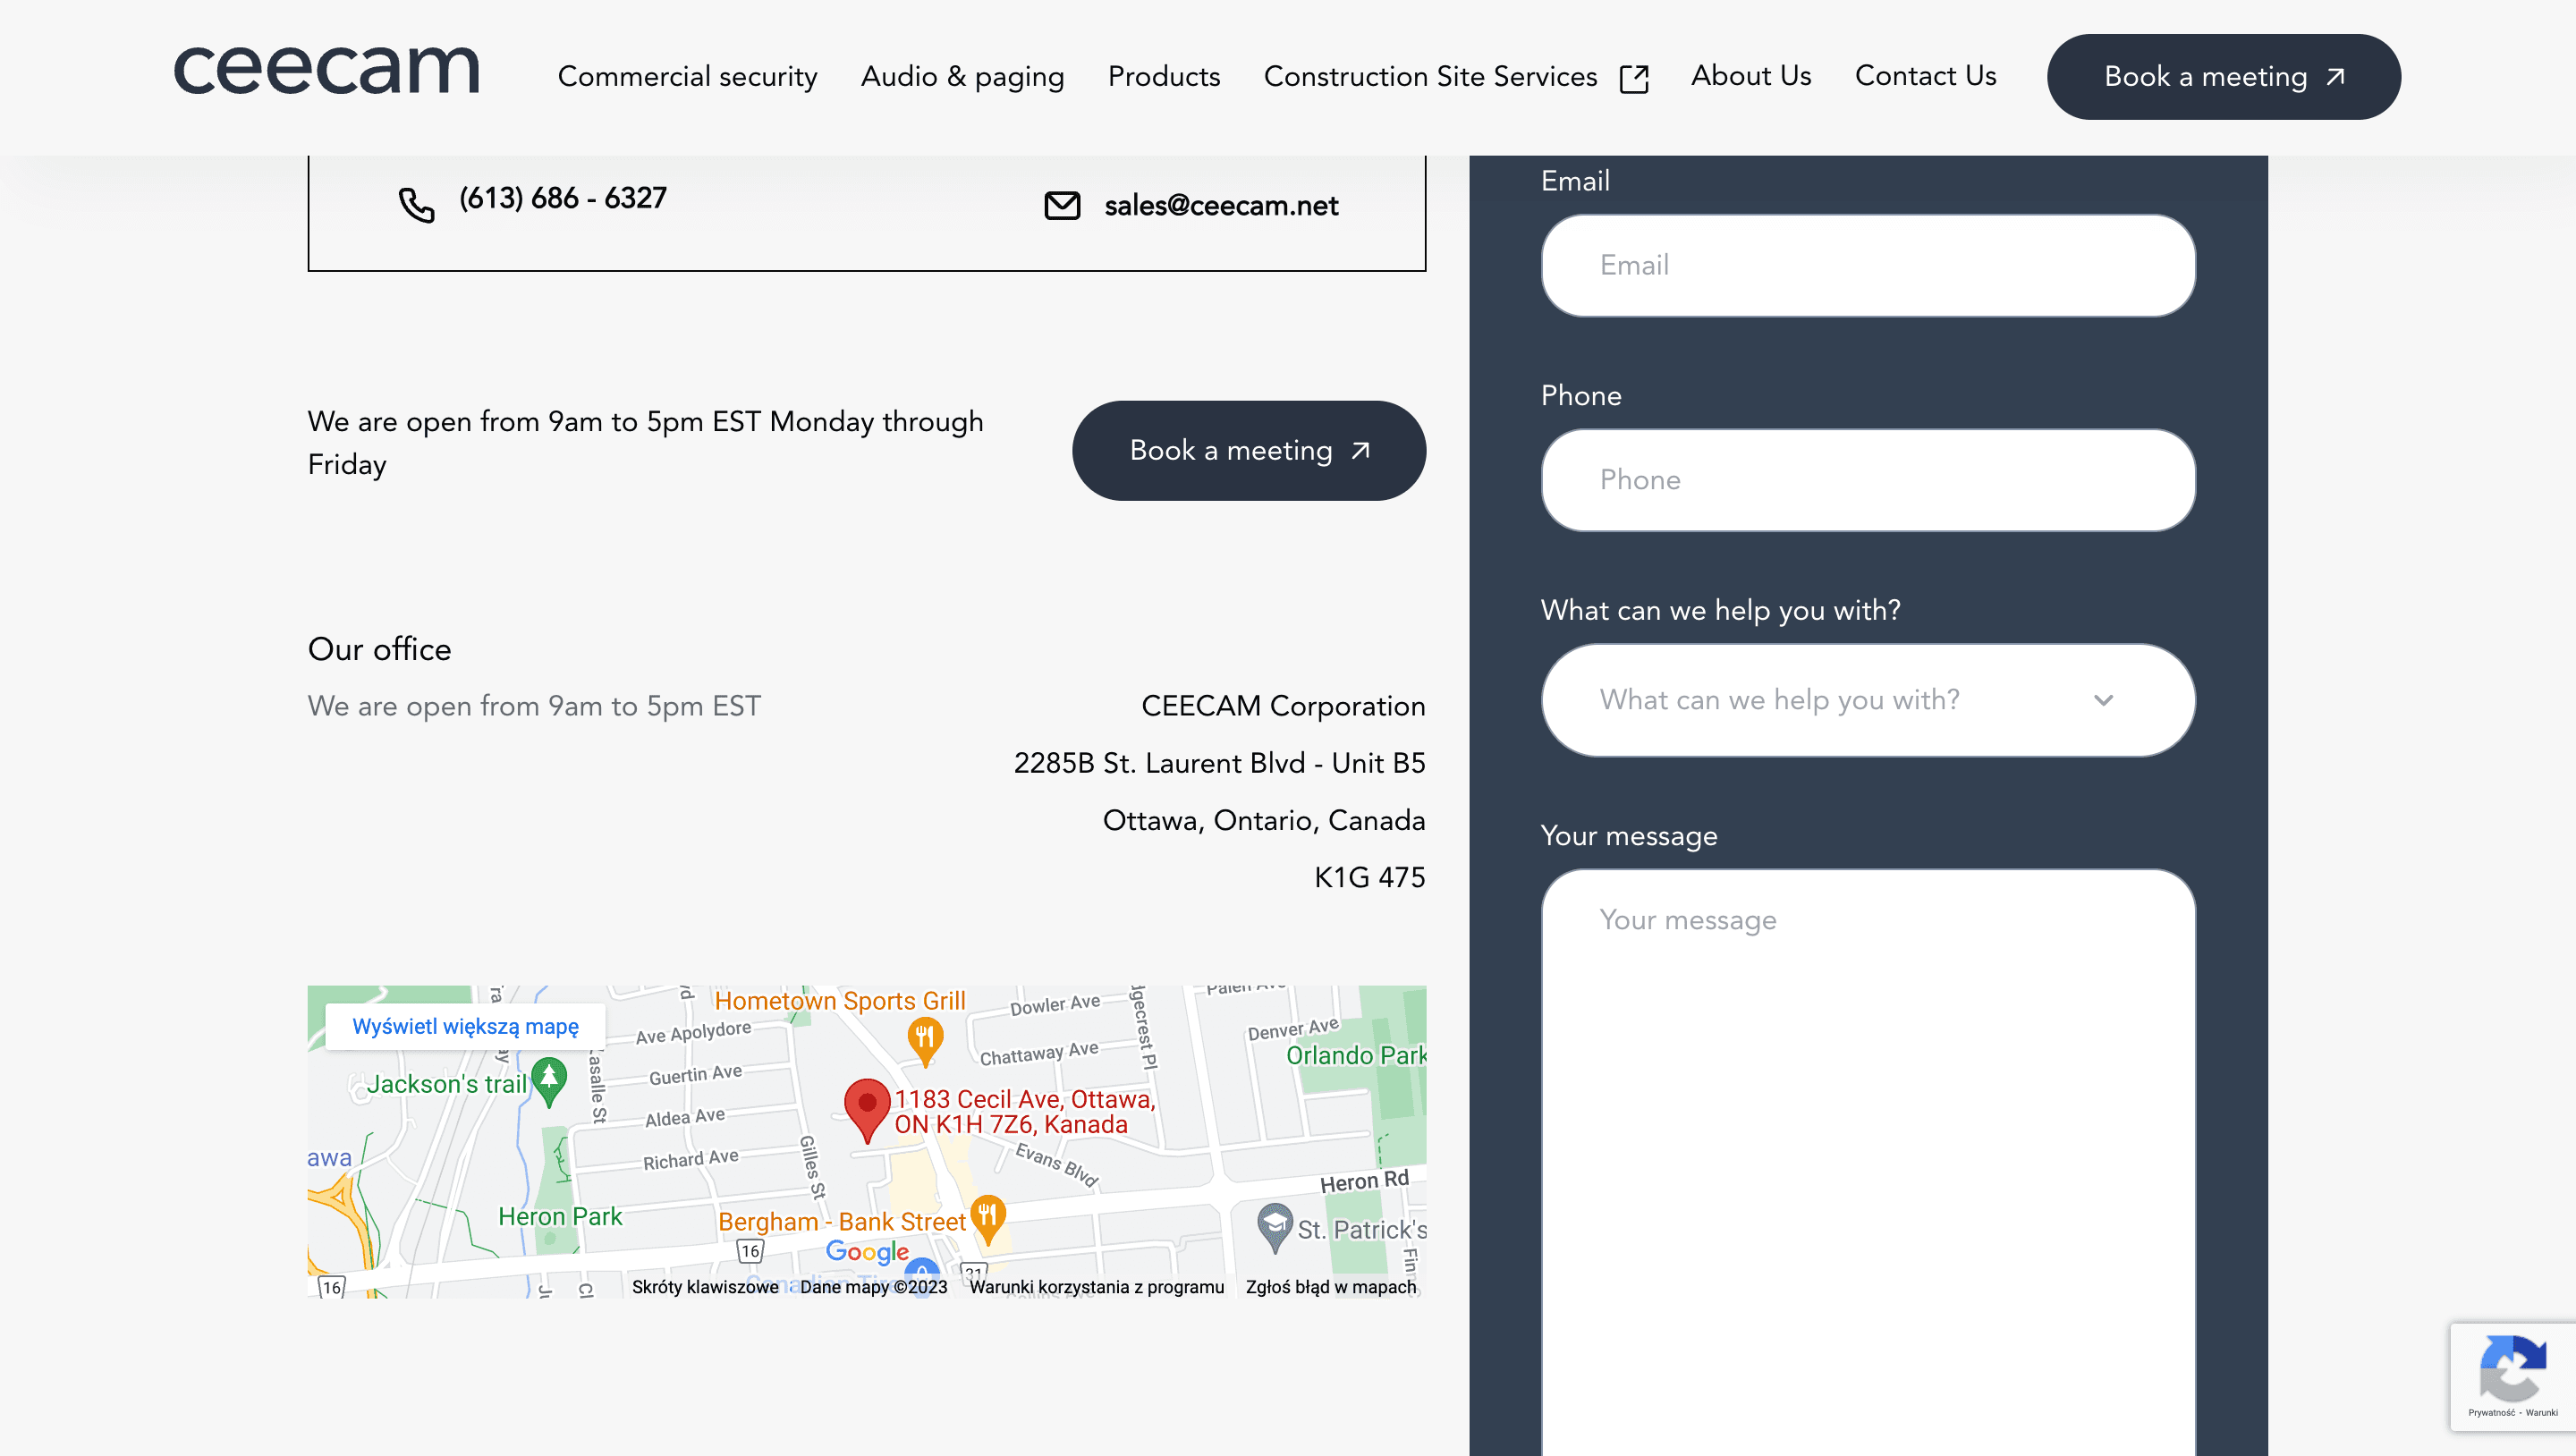2576x1456 pixels.
Task: Click the Orlando Park label on map
Action: [1356, 1055]
